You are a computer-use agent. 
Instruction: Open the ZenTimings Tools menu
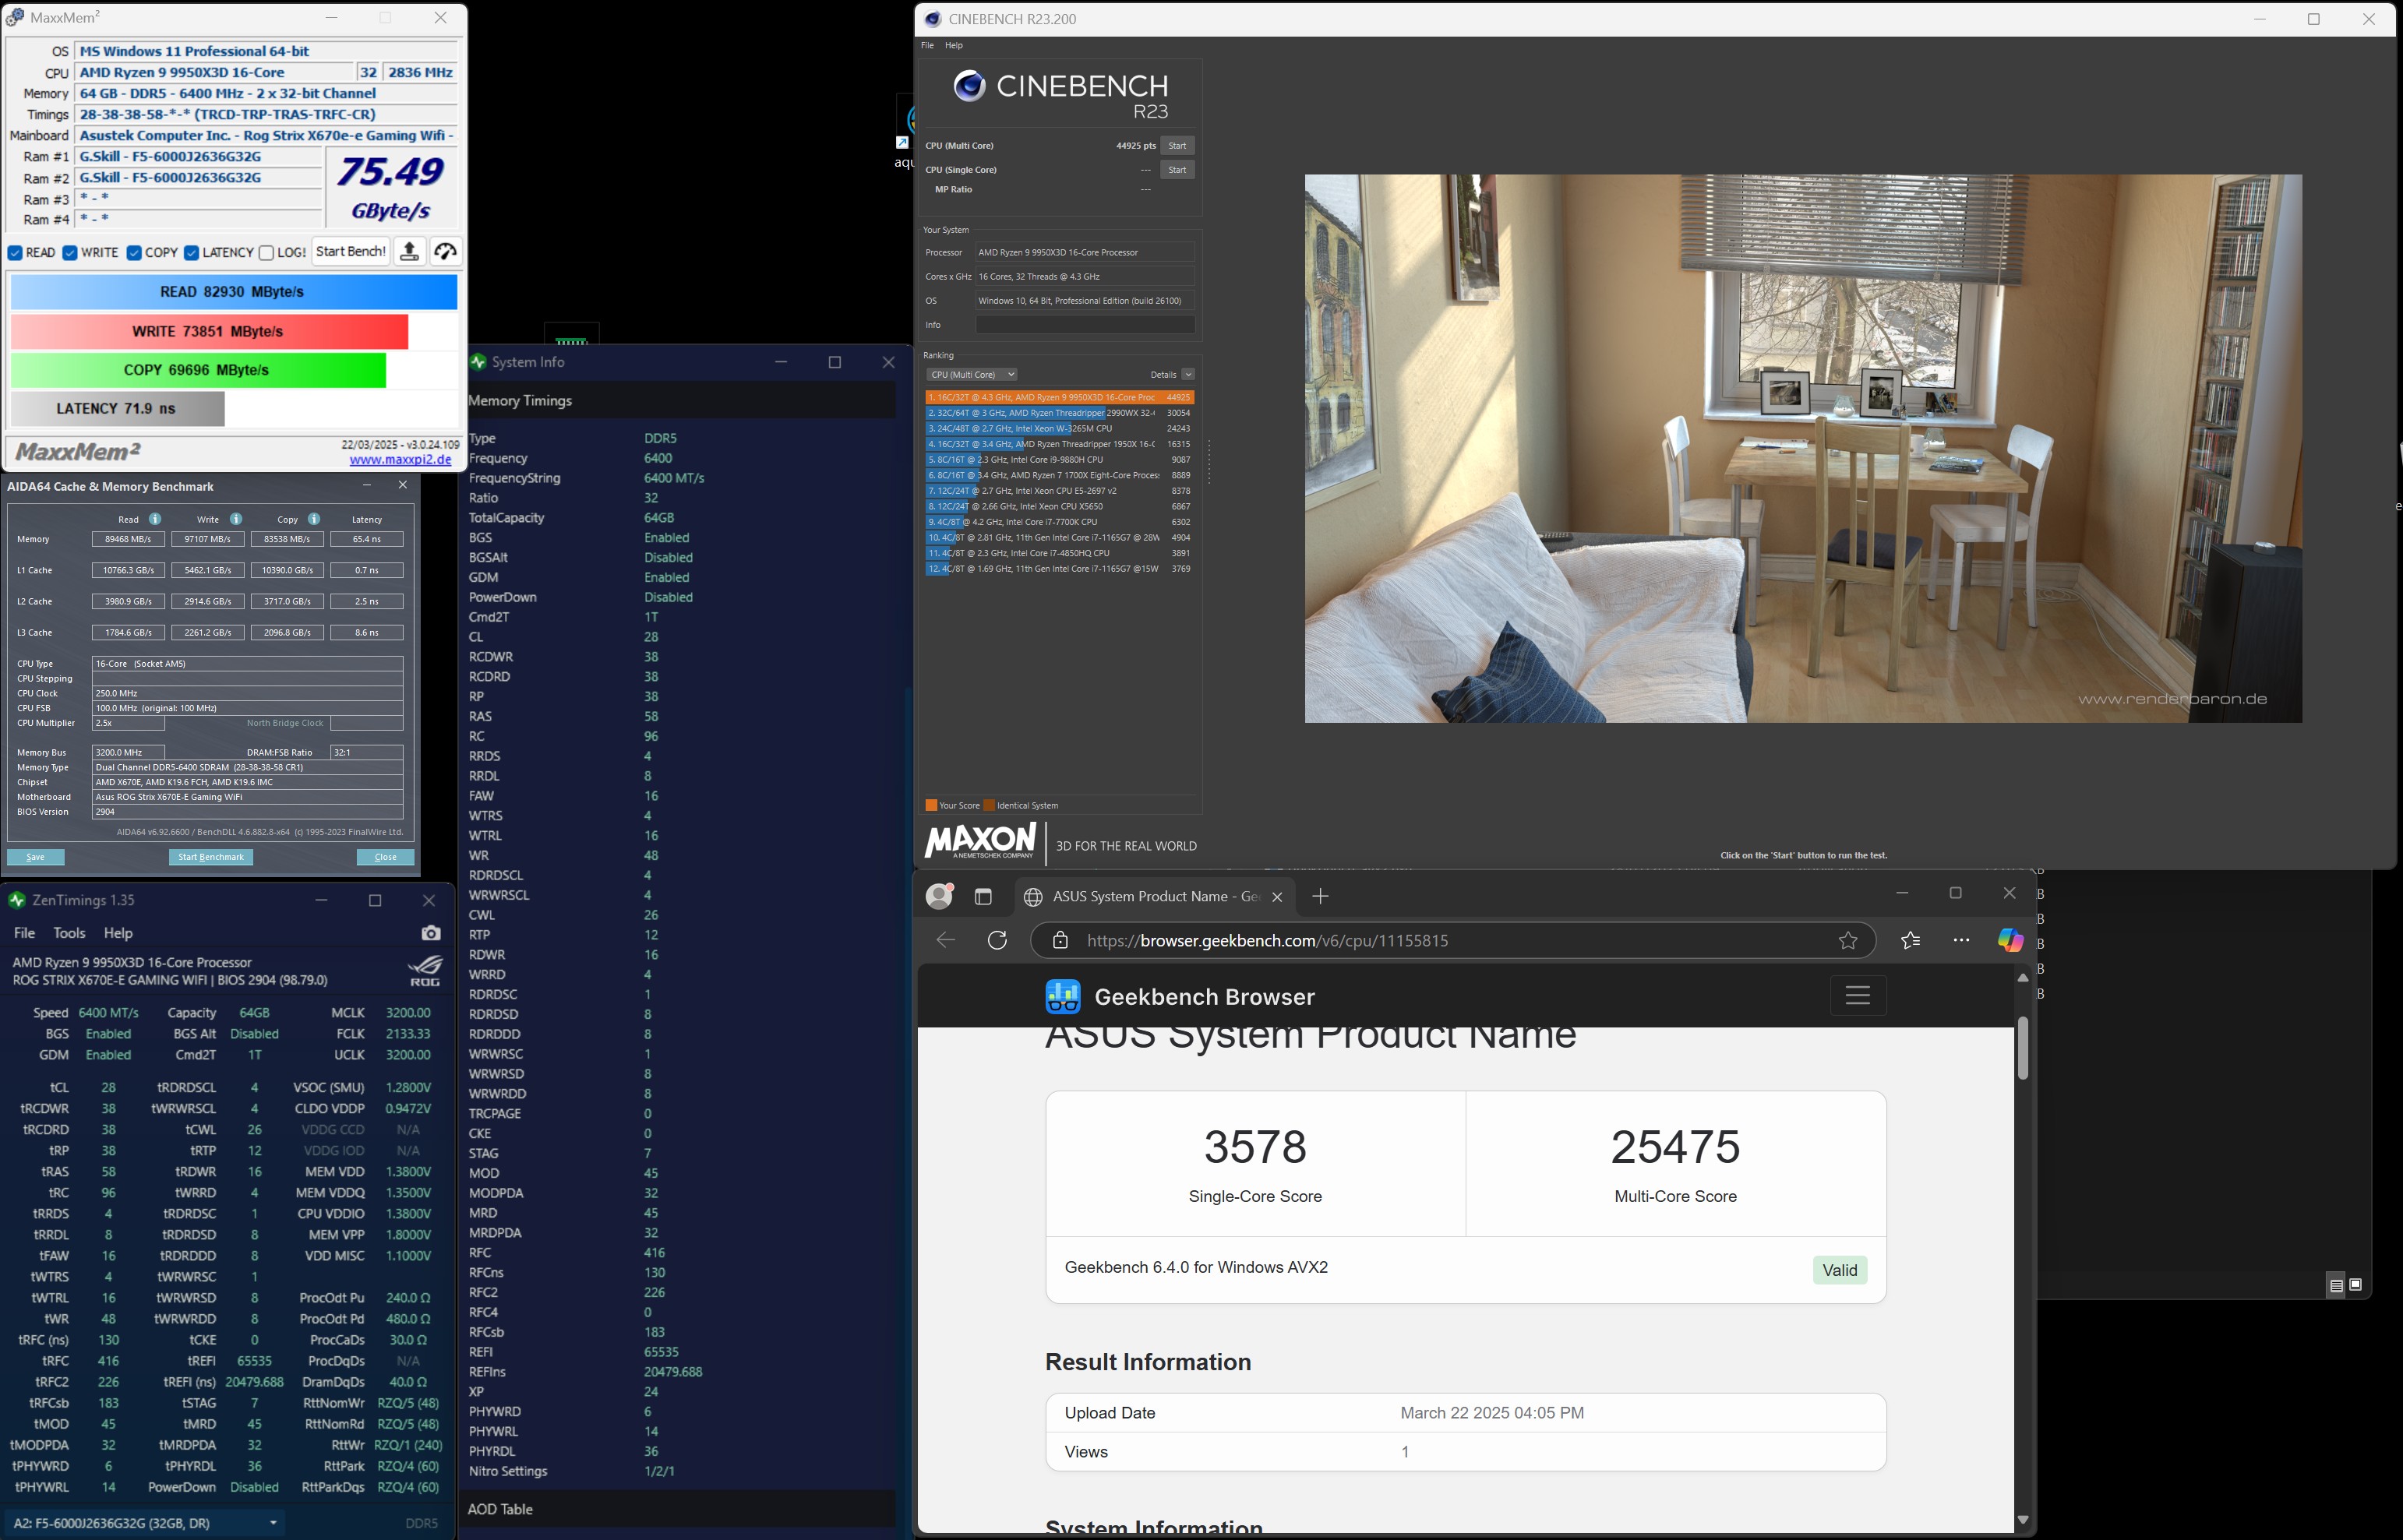pyautogui.click(x=69, y=933)
